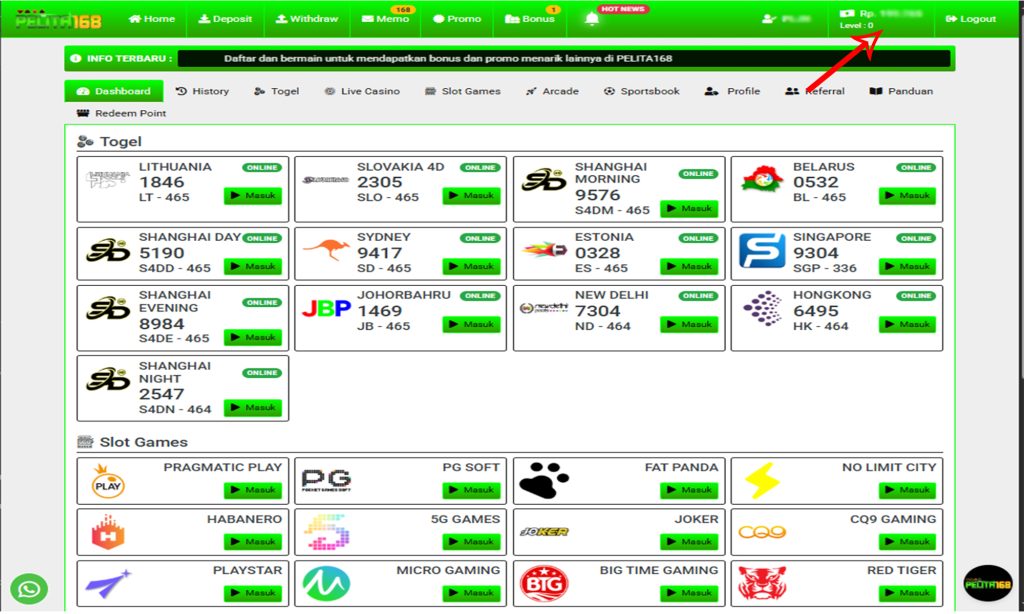Image resolution: width=1024 pixels, height=614 pixels.
Task: Click the Fat Panda paw logo
Action: (x=543, y=481)
